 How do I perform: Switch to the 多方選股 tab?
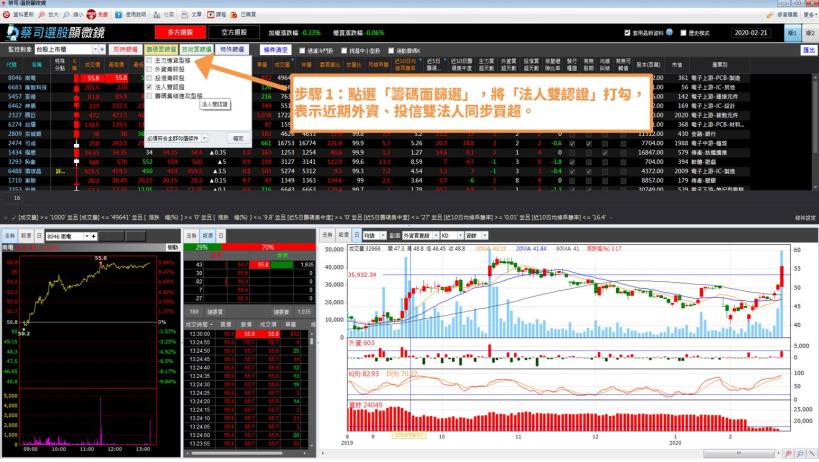180,32
